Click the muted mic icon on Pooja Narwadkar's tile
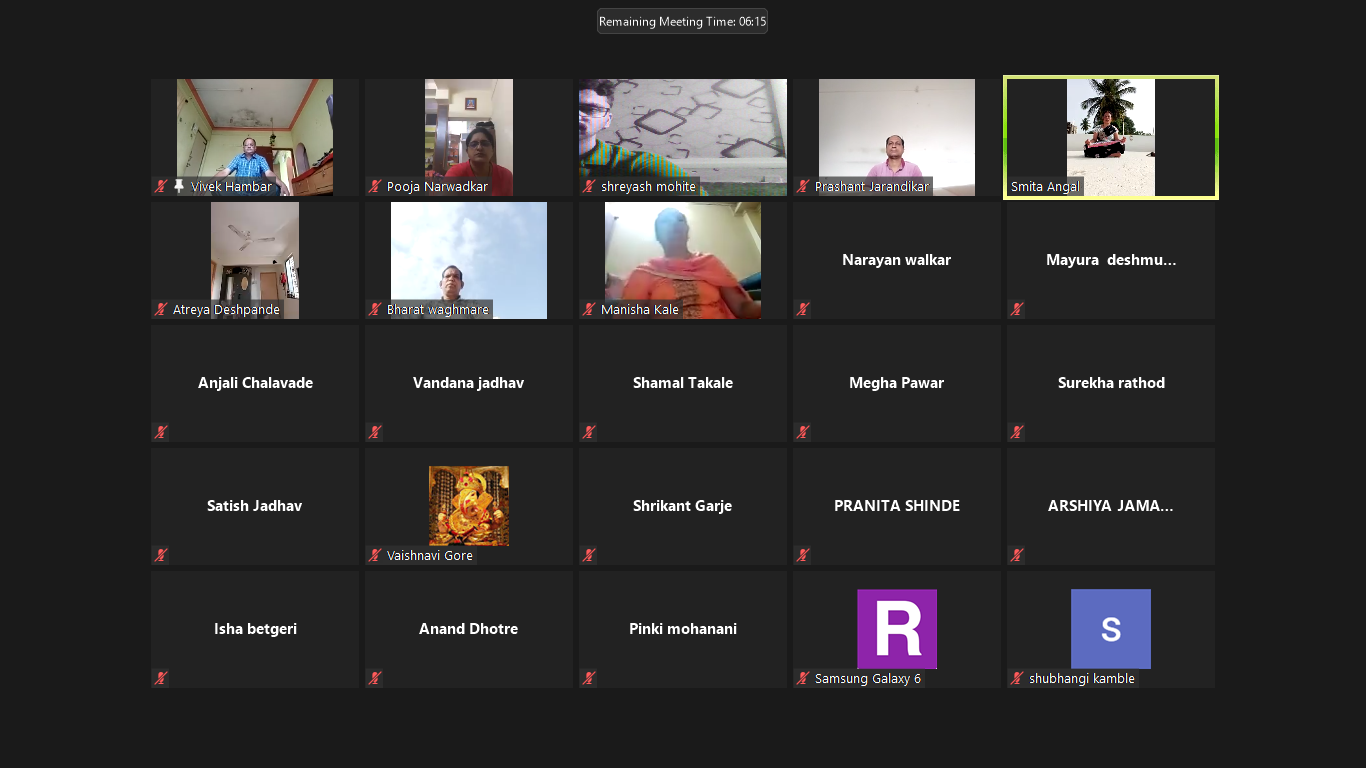1366x768 pixels. [375, 187]
